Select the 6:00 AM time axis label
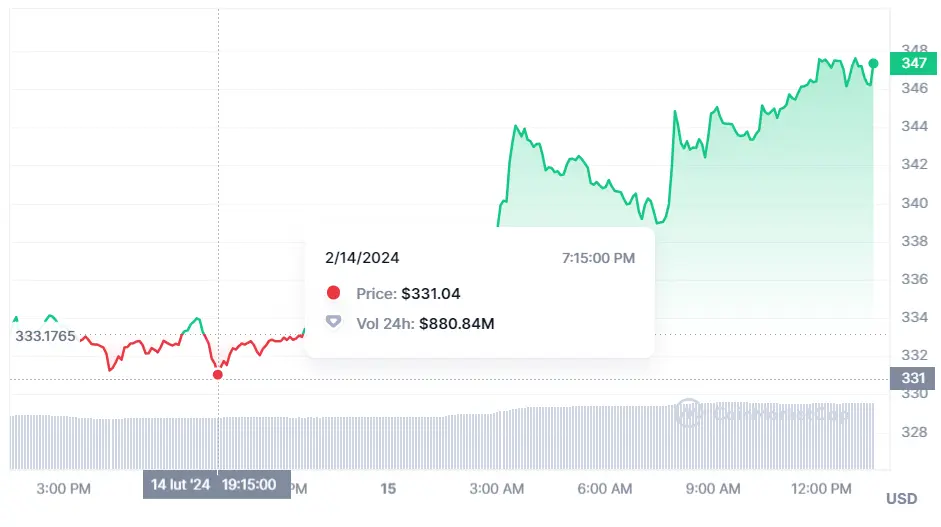This screenshot has width=941, height=527. [x=605, y=488]
